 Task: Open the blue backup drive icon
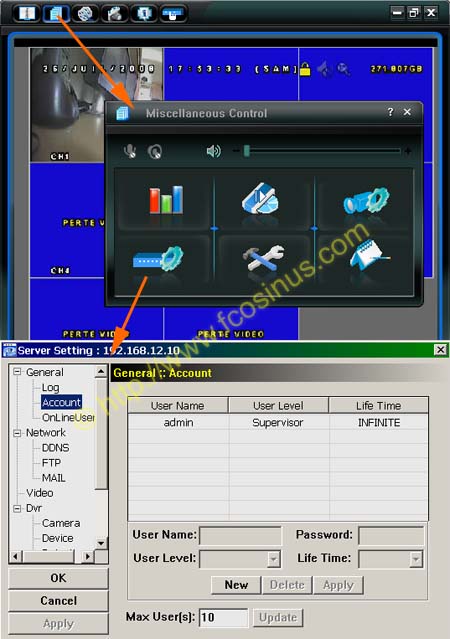click(261, 198)
